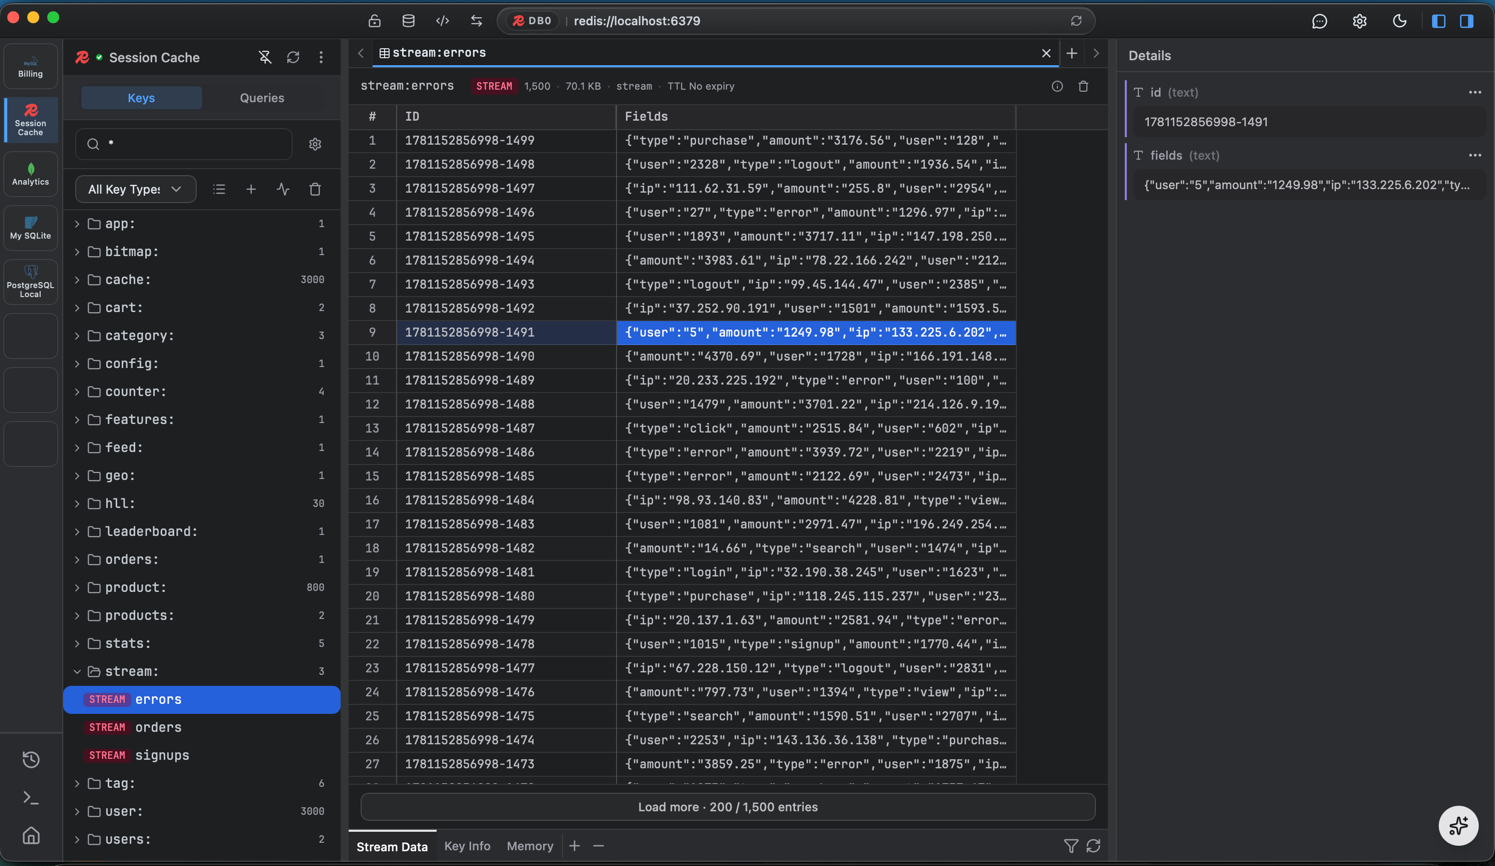Open the terminal console icon

tap(31, 798)
